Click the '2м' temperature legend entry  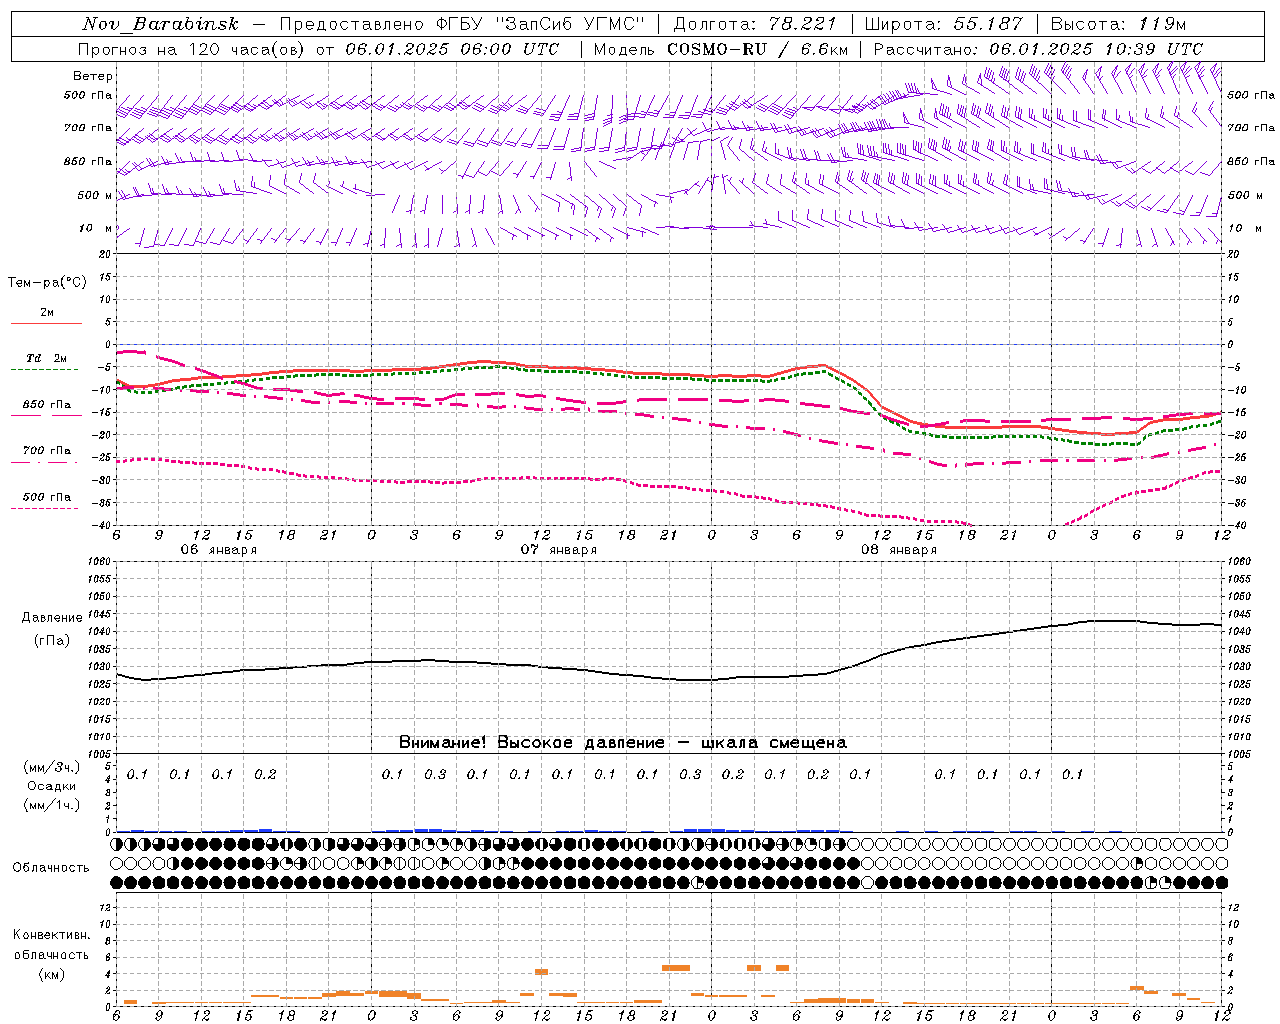tap(47, 313)
